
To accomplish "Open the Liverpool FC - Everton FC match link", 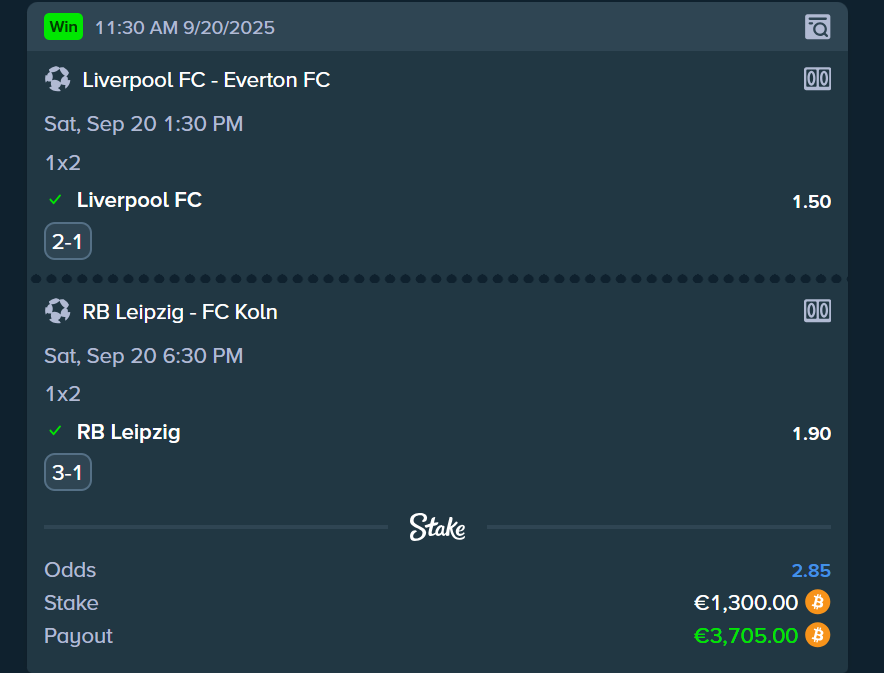I will pos(206,80).
